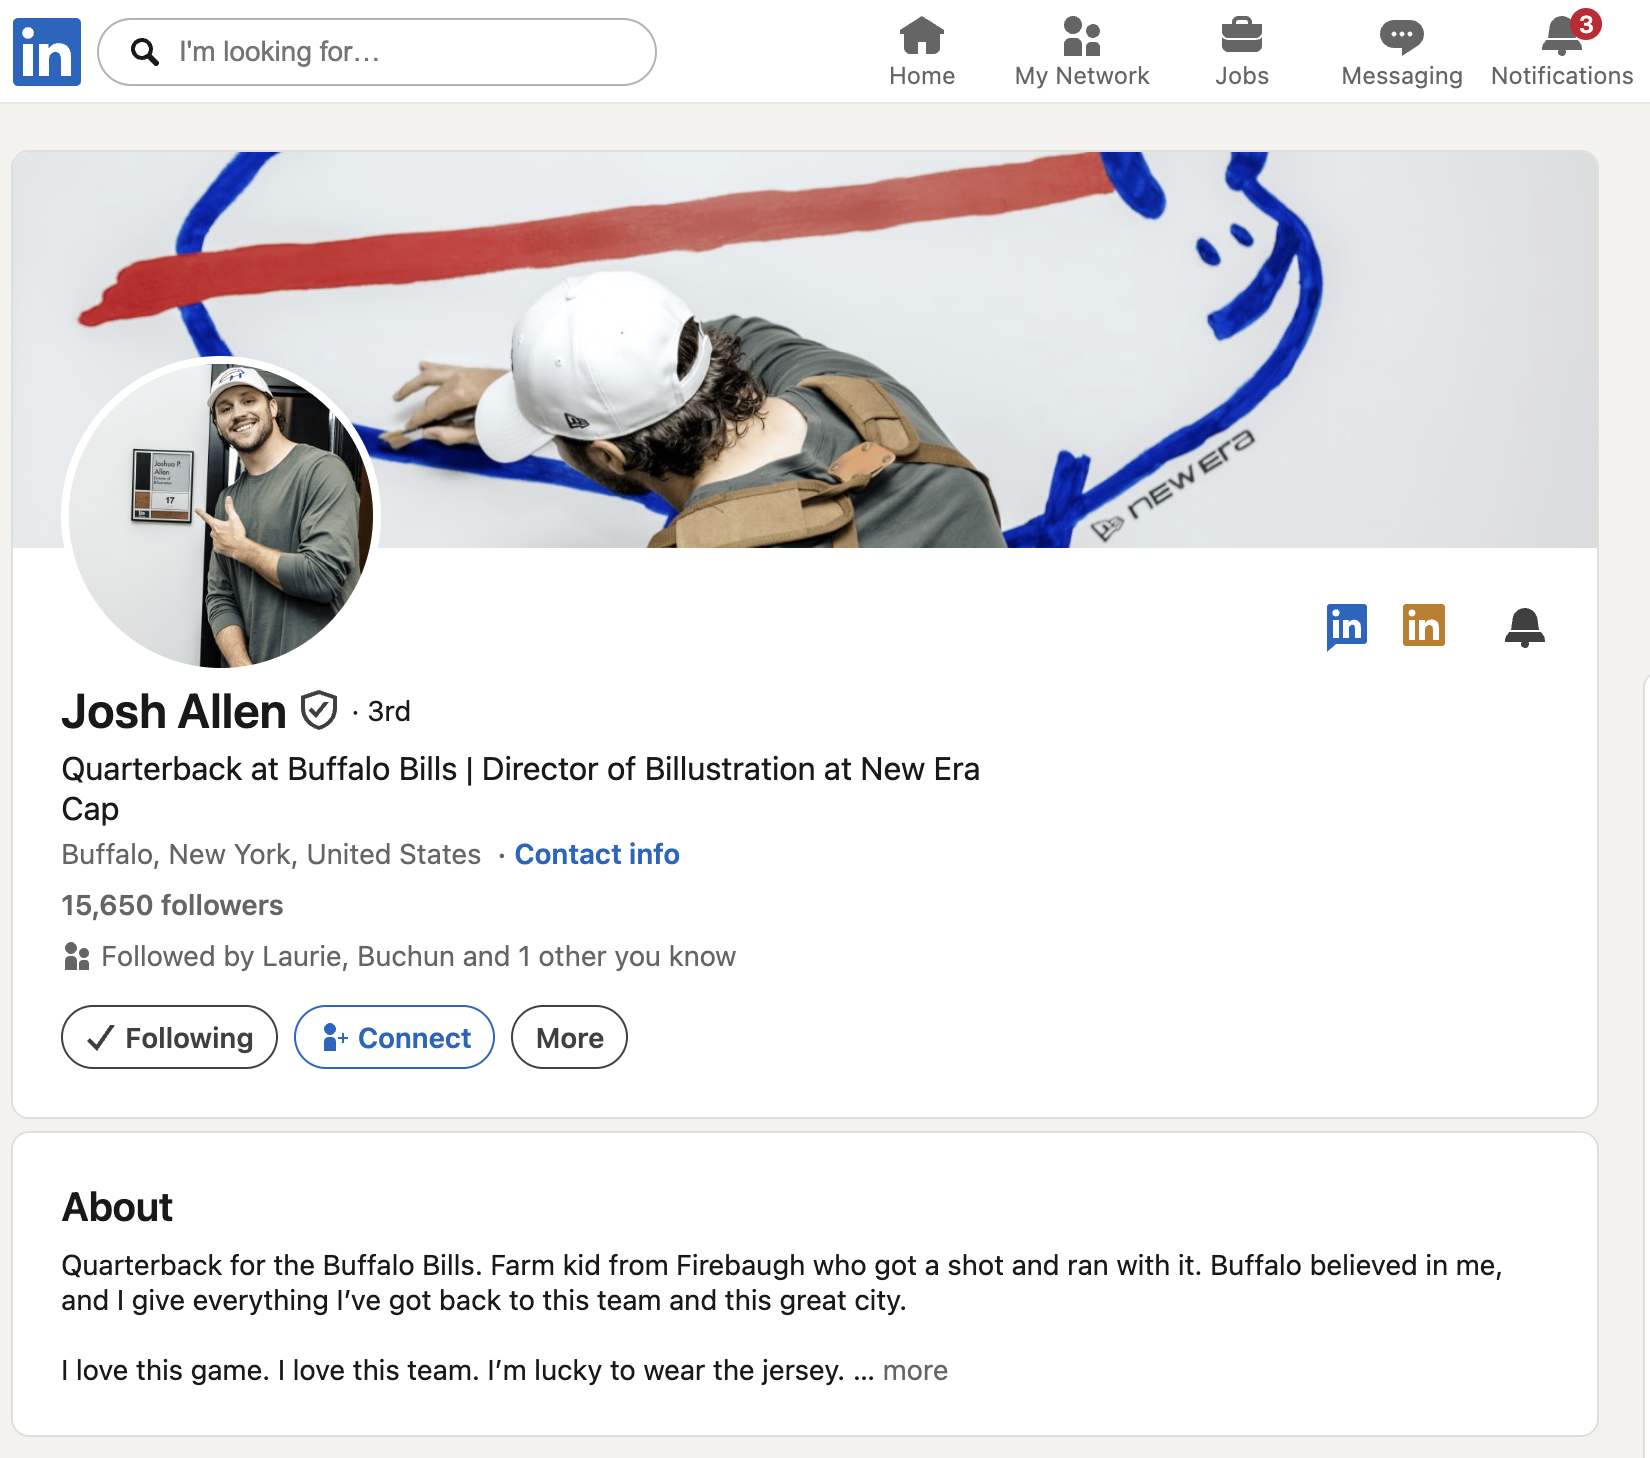Image resolution: width=1650 pixels, height=1458 pixels.
Task: Open the Contact info link
Action: click(597, 854)
